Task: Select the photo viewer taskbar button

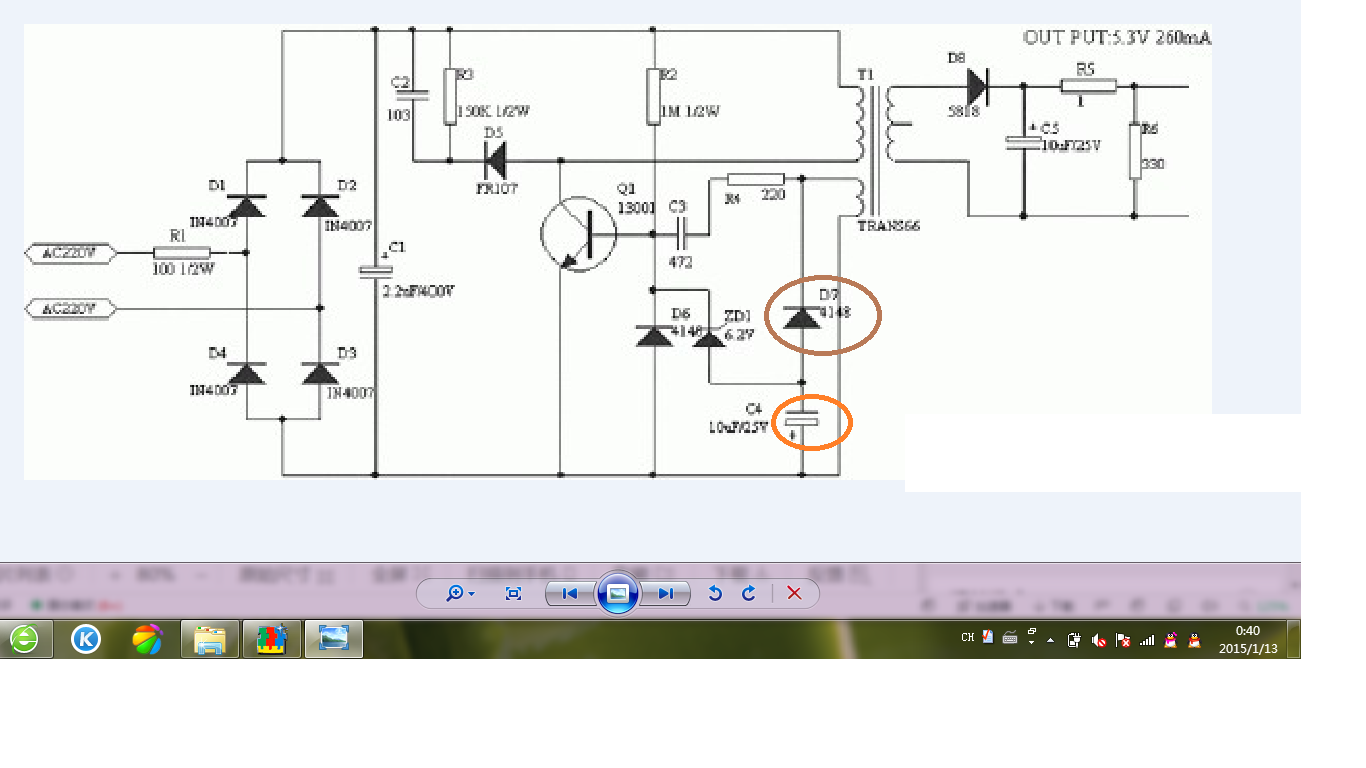Action: click(334, 638)
